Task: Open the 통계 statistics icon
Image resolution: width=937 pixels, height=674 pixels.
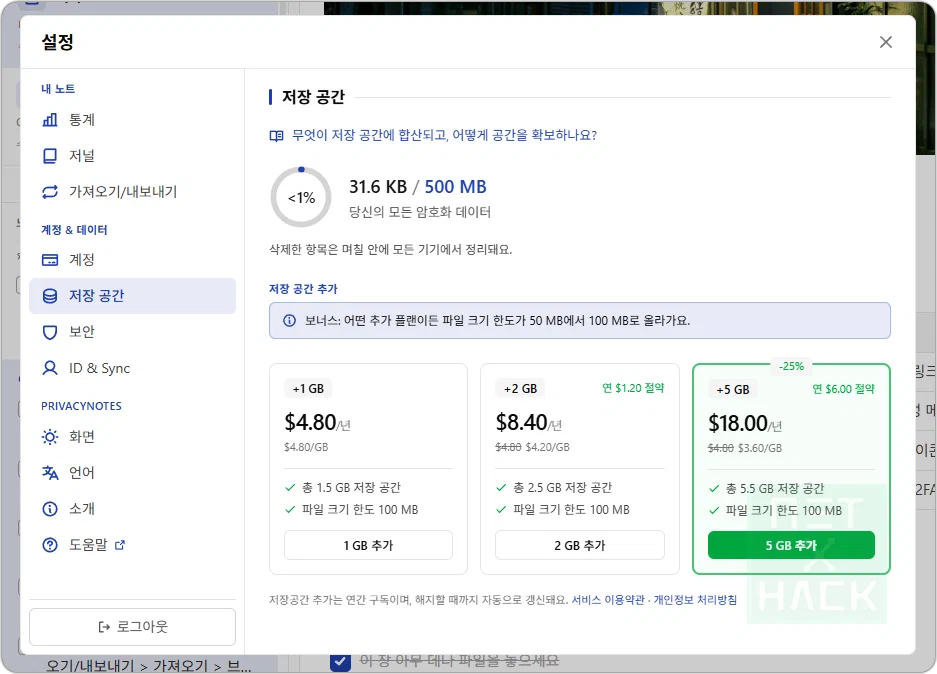Action: coord(50,120)
